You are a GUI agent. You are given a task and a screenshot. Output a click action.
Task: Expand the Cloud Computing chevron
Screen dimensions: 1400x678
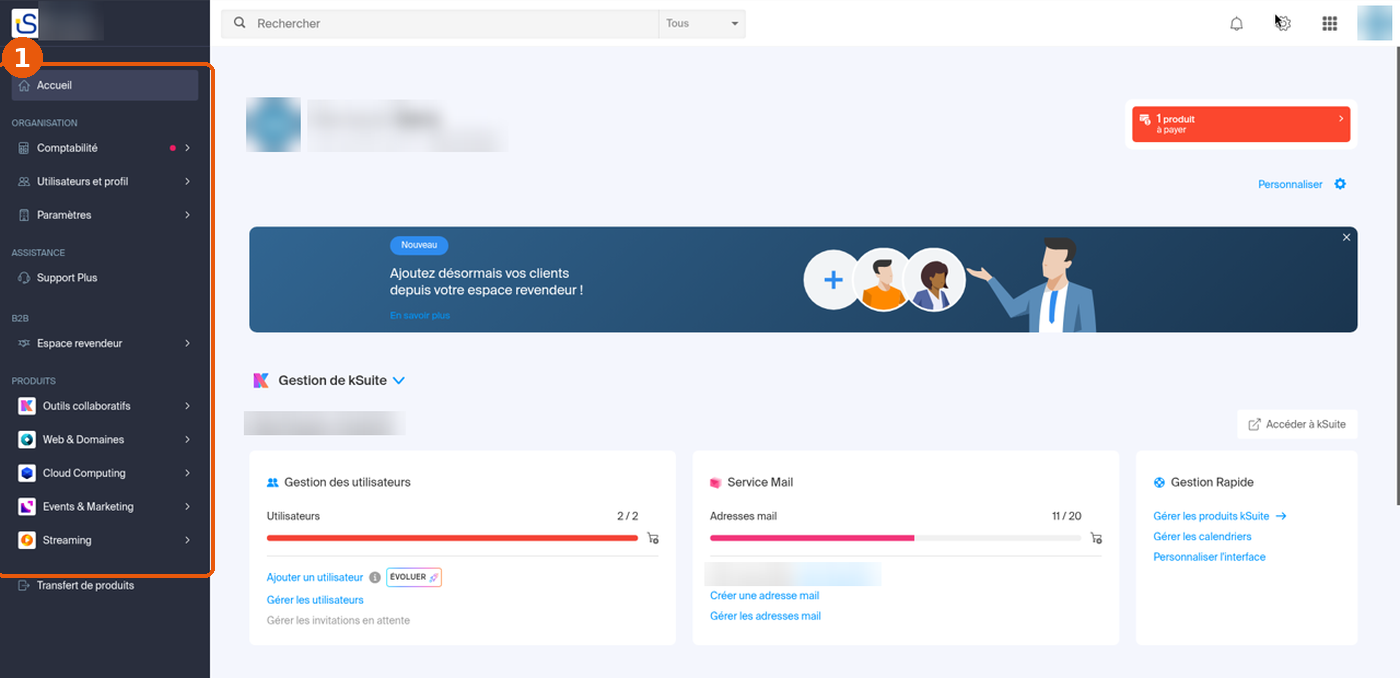(x=187, y=473)
